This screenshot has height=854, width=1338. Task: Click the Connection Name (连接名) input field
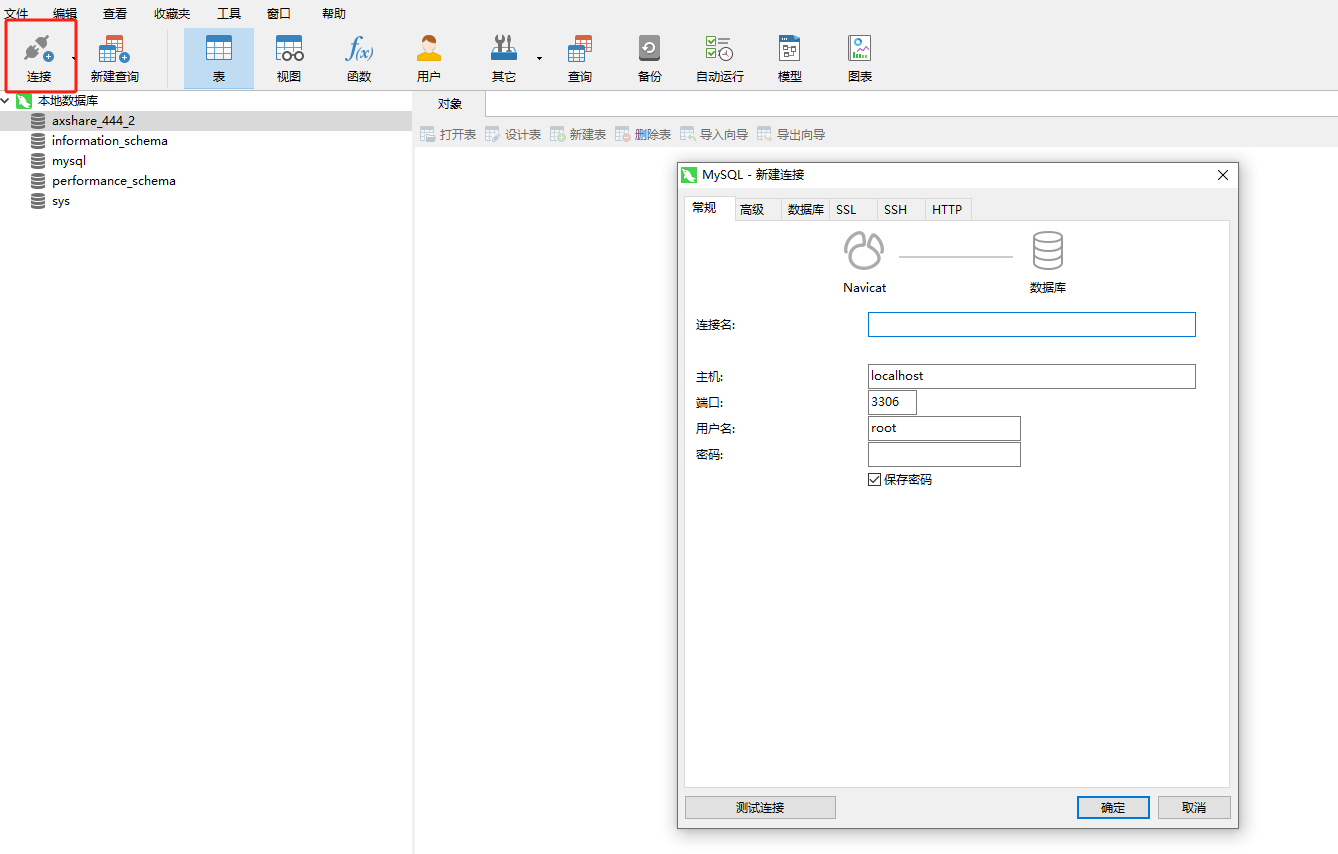tap(1031, 325)
